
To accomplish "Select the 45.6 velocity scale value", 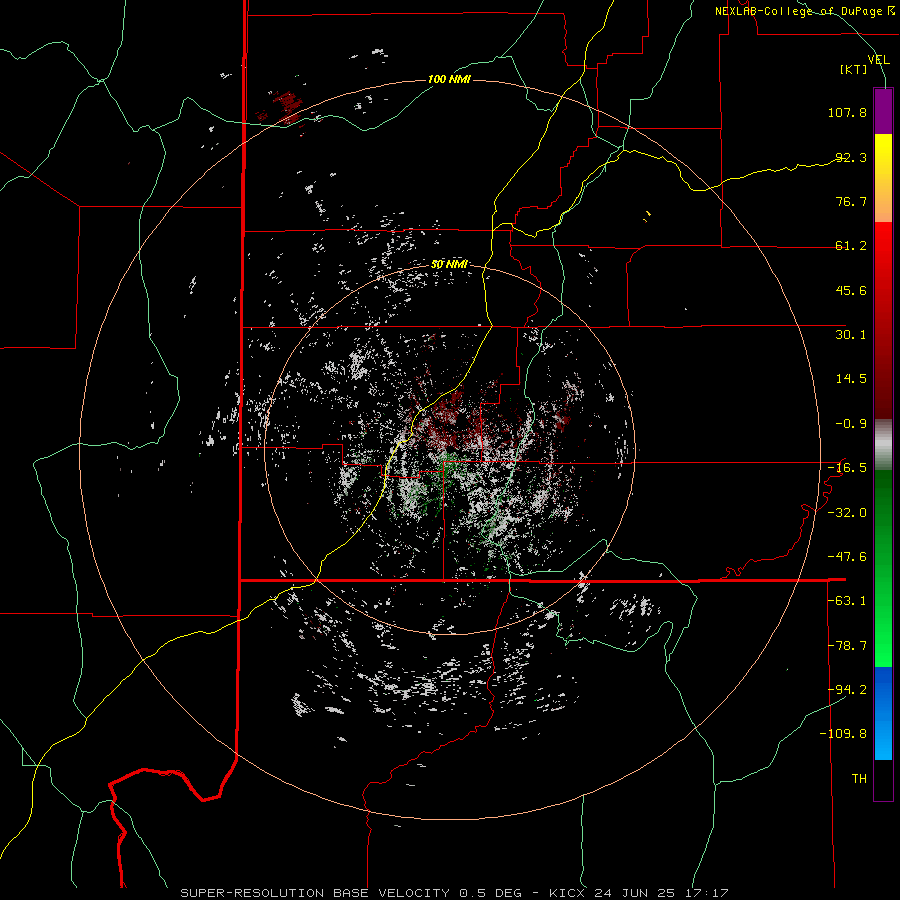I will pyautogui.click(x=851, y=290).
